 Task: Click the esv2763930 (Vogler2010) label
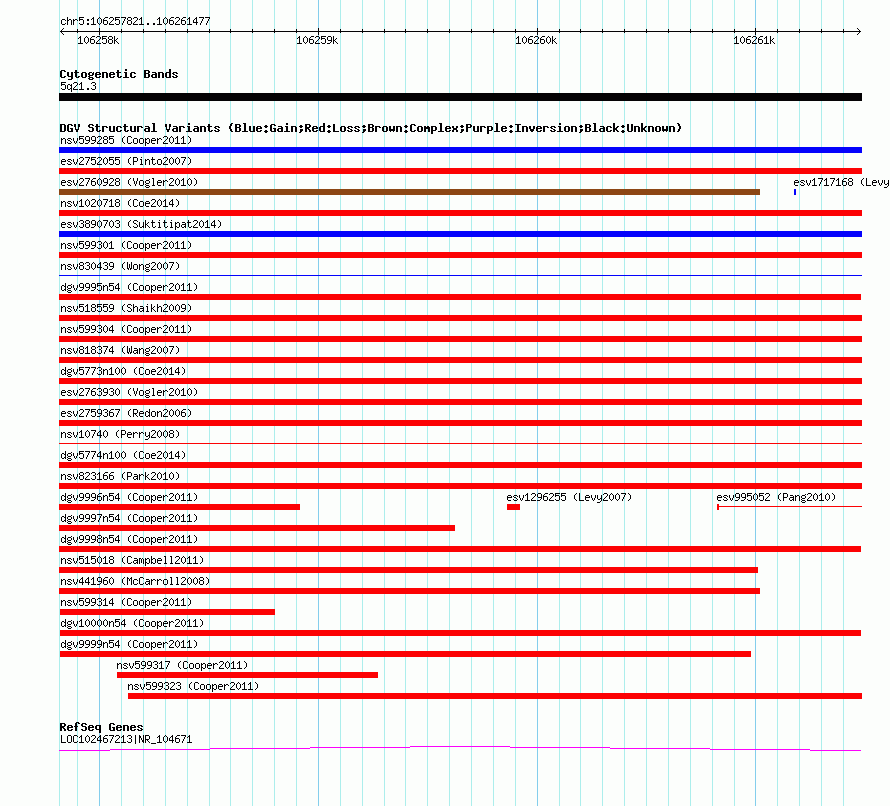click(x=129, y=392)
